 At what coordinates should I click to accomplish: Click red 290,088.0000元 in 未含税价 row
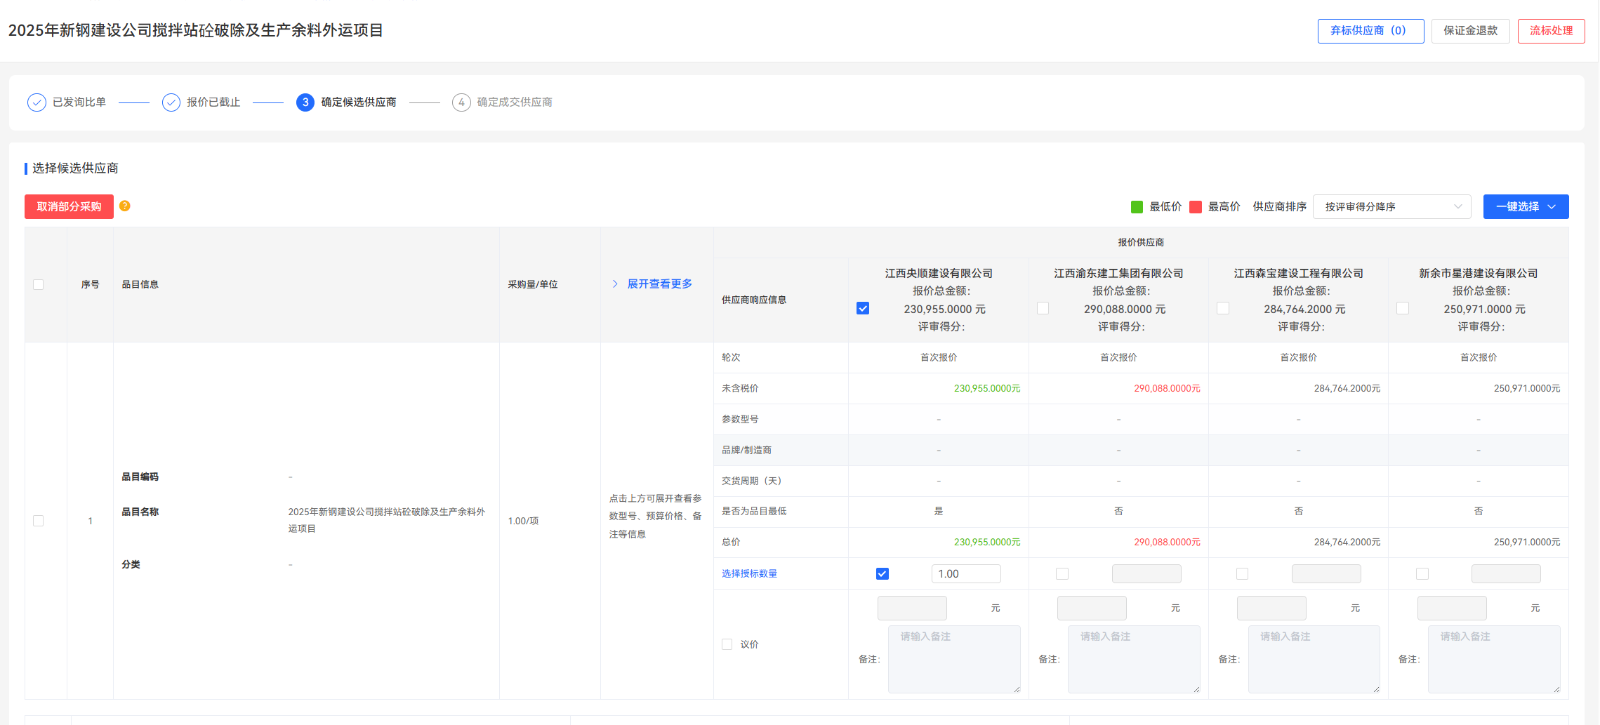[1167, 388]
